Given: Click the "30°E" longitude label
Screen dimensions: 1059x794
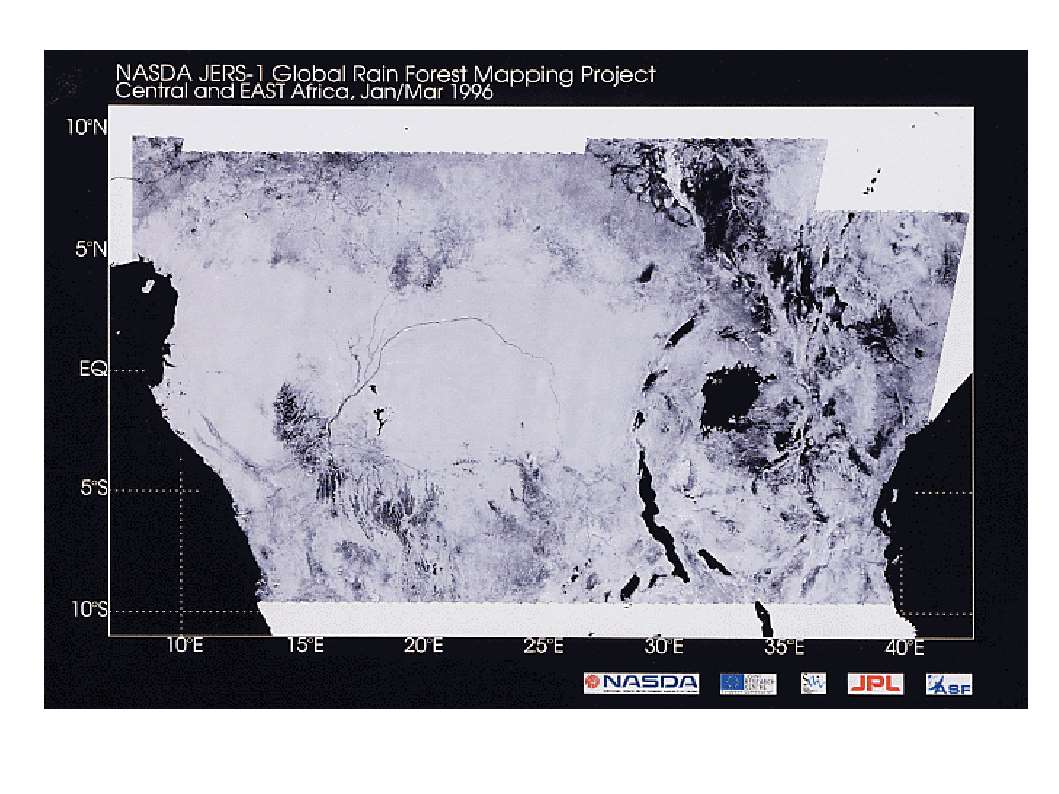Looking at the screenshot, I should [664, 646].
